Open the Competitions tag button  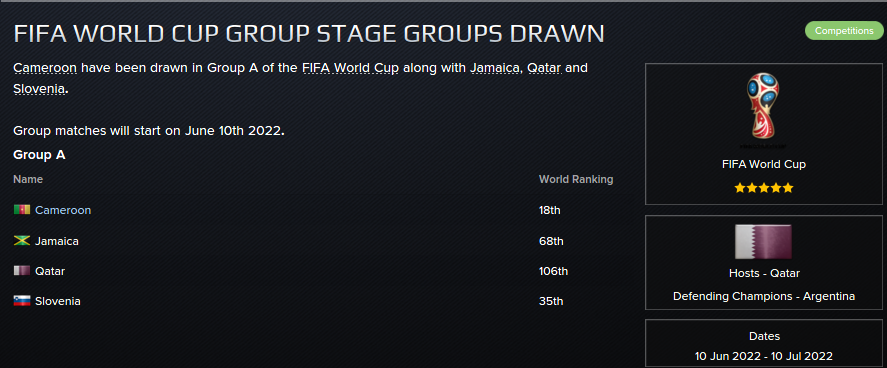pyautogui.click(x=844, y=31)
